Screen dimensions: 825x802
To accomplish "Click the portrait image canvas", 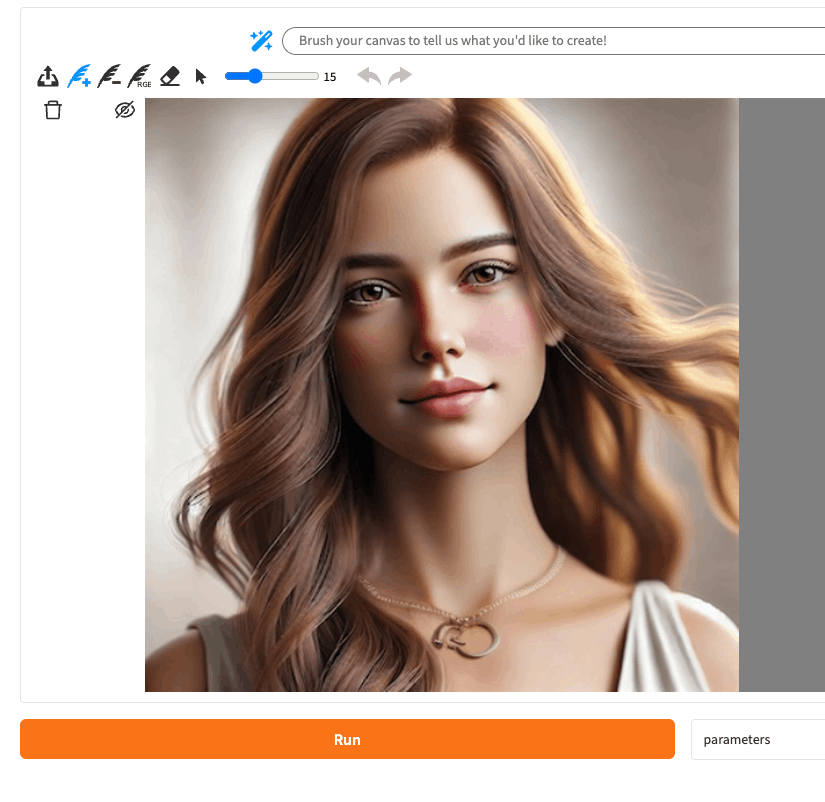I will tap(442, 395).
